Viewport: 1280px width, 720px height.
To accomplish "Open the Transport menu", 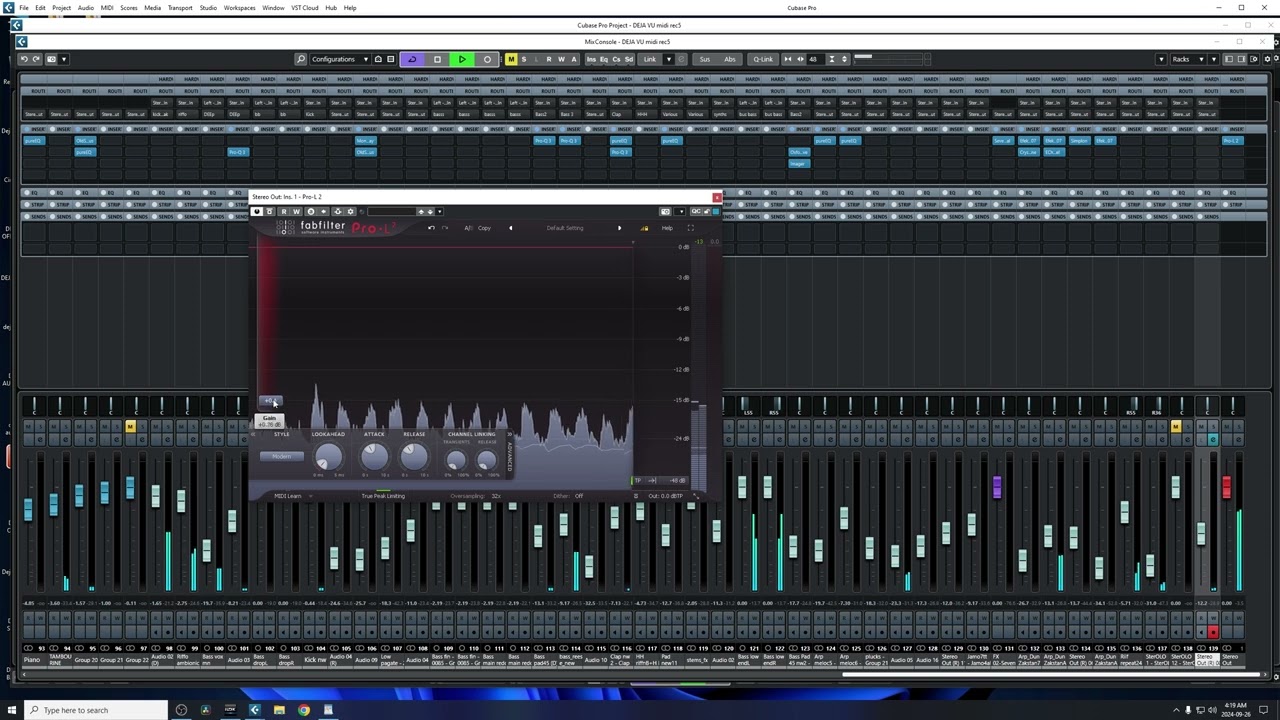I will pos(180,7).
